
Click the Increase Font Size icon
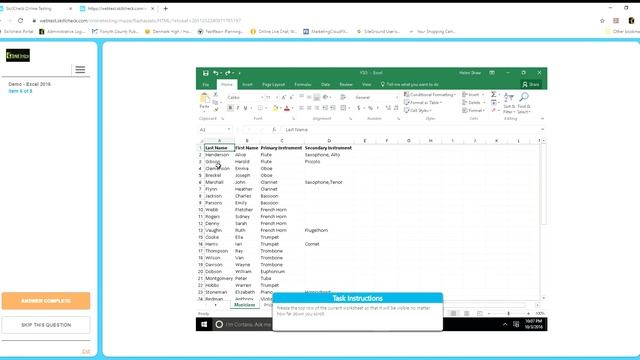coord(284,98)
